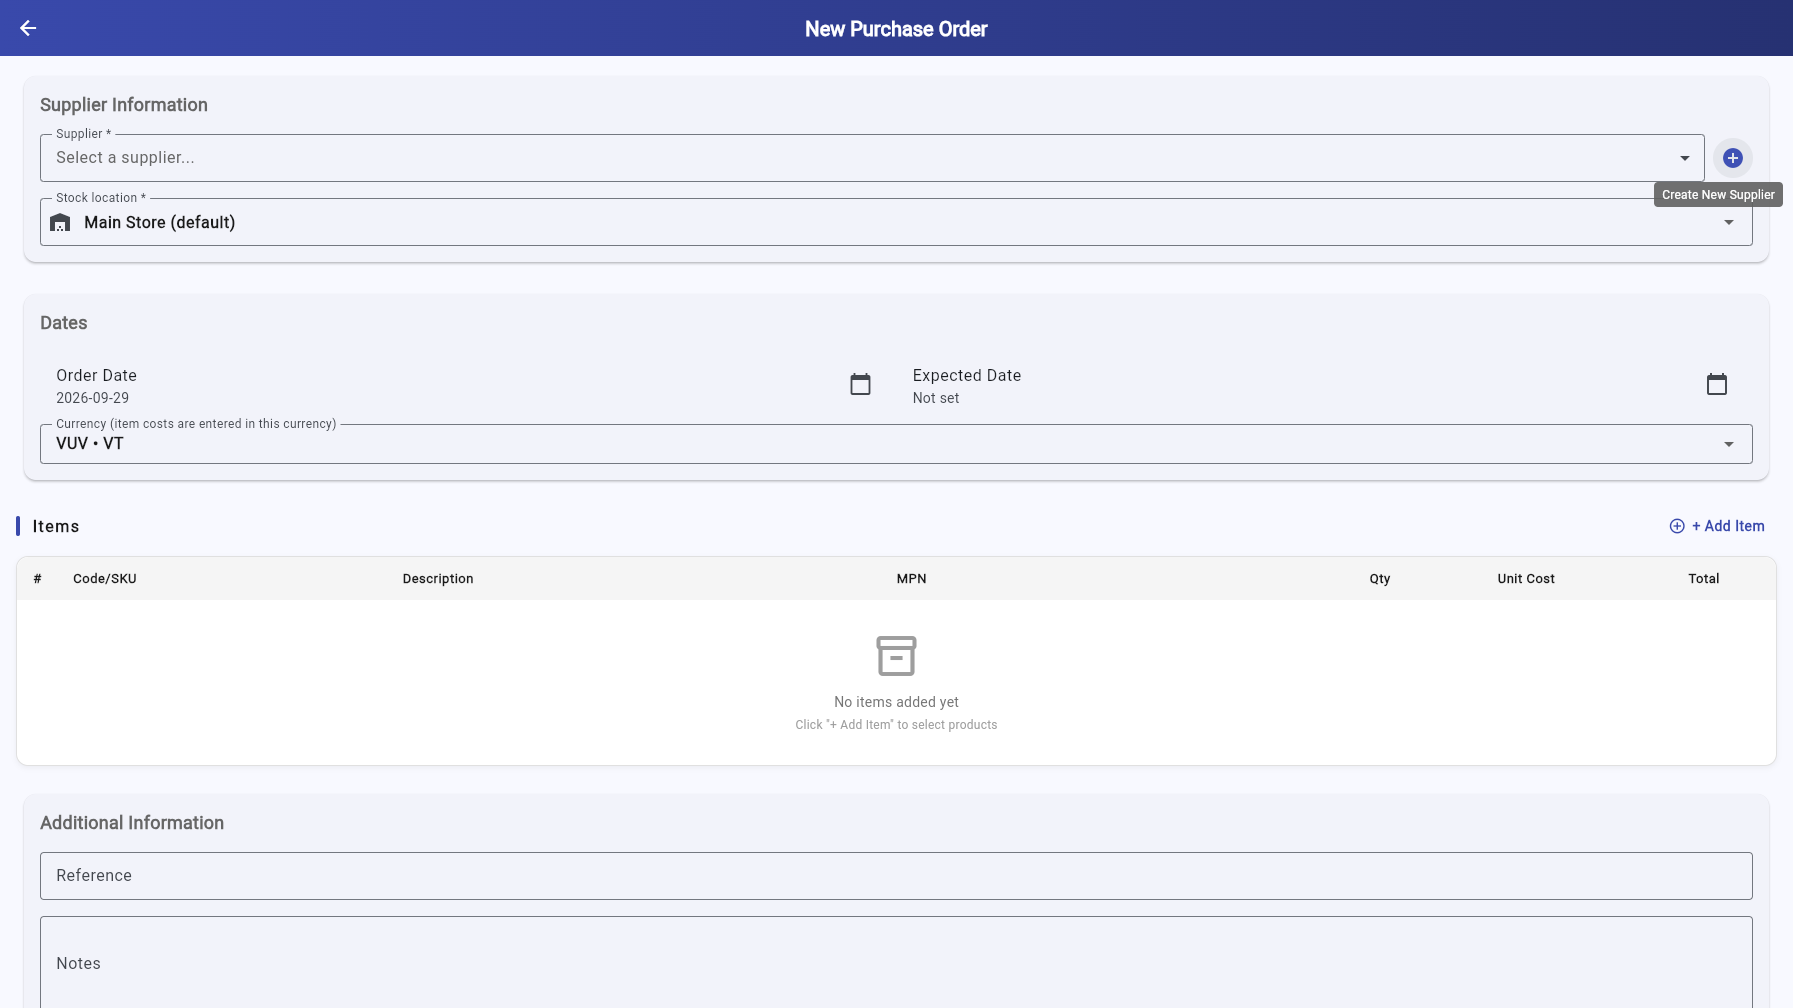Open the Expected Date calendar picker
1793x1008 pixels.
point(1717,384)
